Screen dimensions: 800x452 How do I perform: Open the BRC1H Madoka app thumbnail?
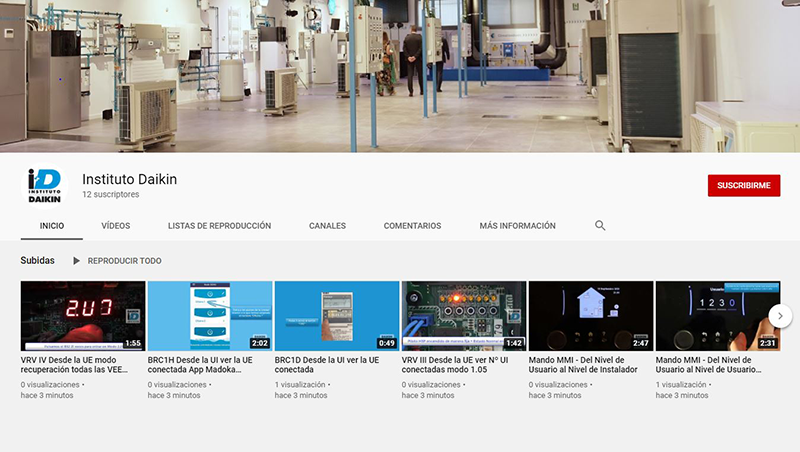point(210,316)
